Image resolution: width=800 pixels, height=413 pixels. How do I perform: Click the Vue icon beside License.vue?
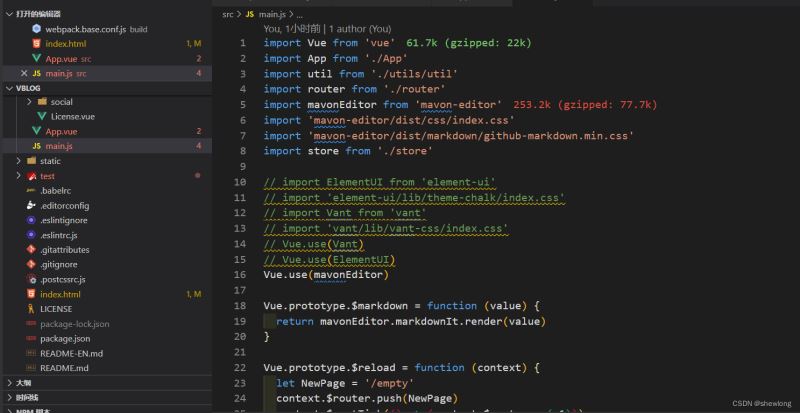click(42, 116)
